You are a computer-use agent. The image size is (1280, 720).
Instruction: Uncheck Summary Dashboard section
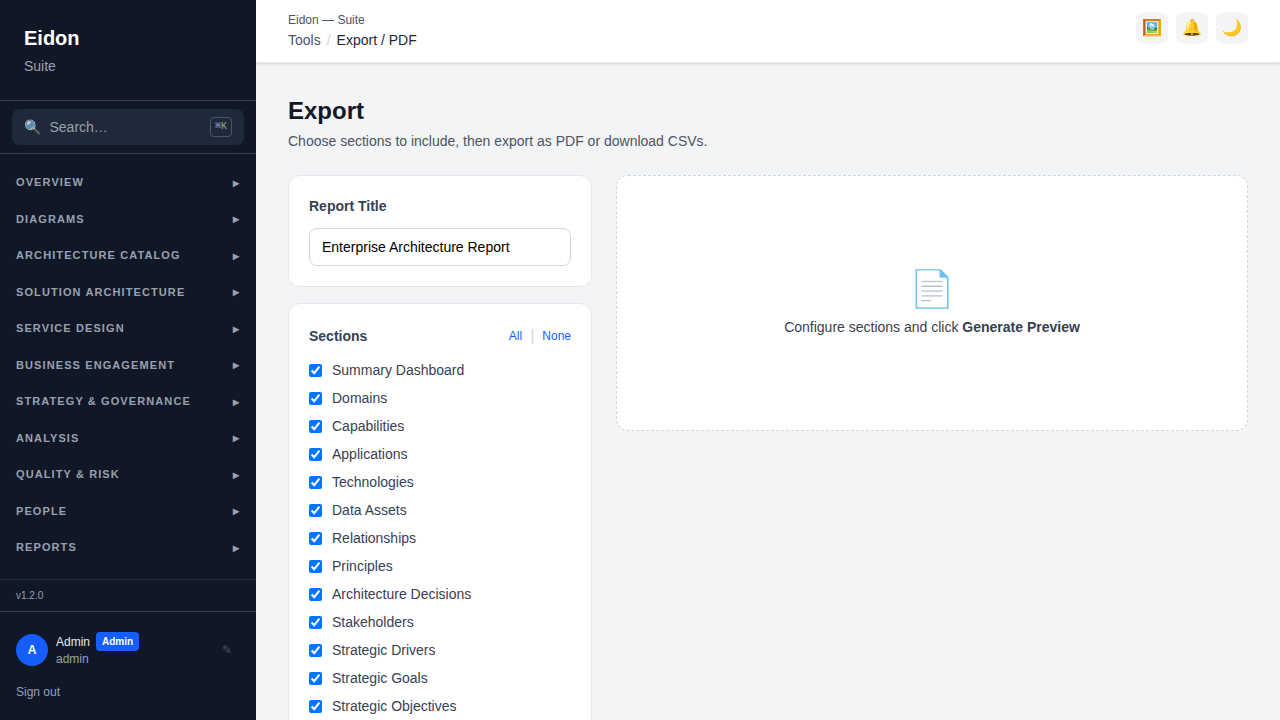[x=316, y=370]
